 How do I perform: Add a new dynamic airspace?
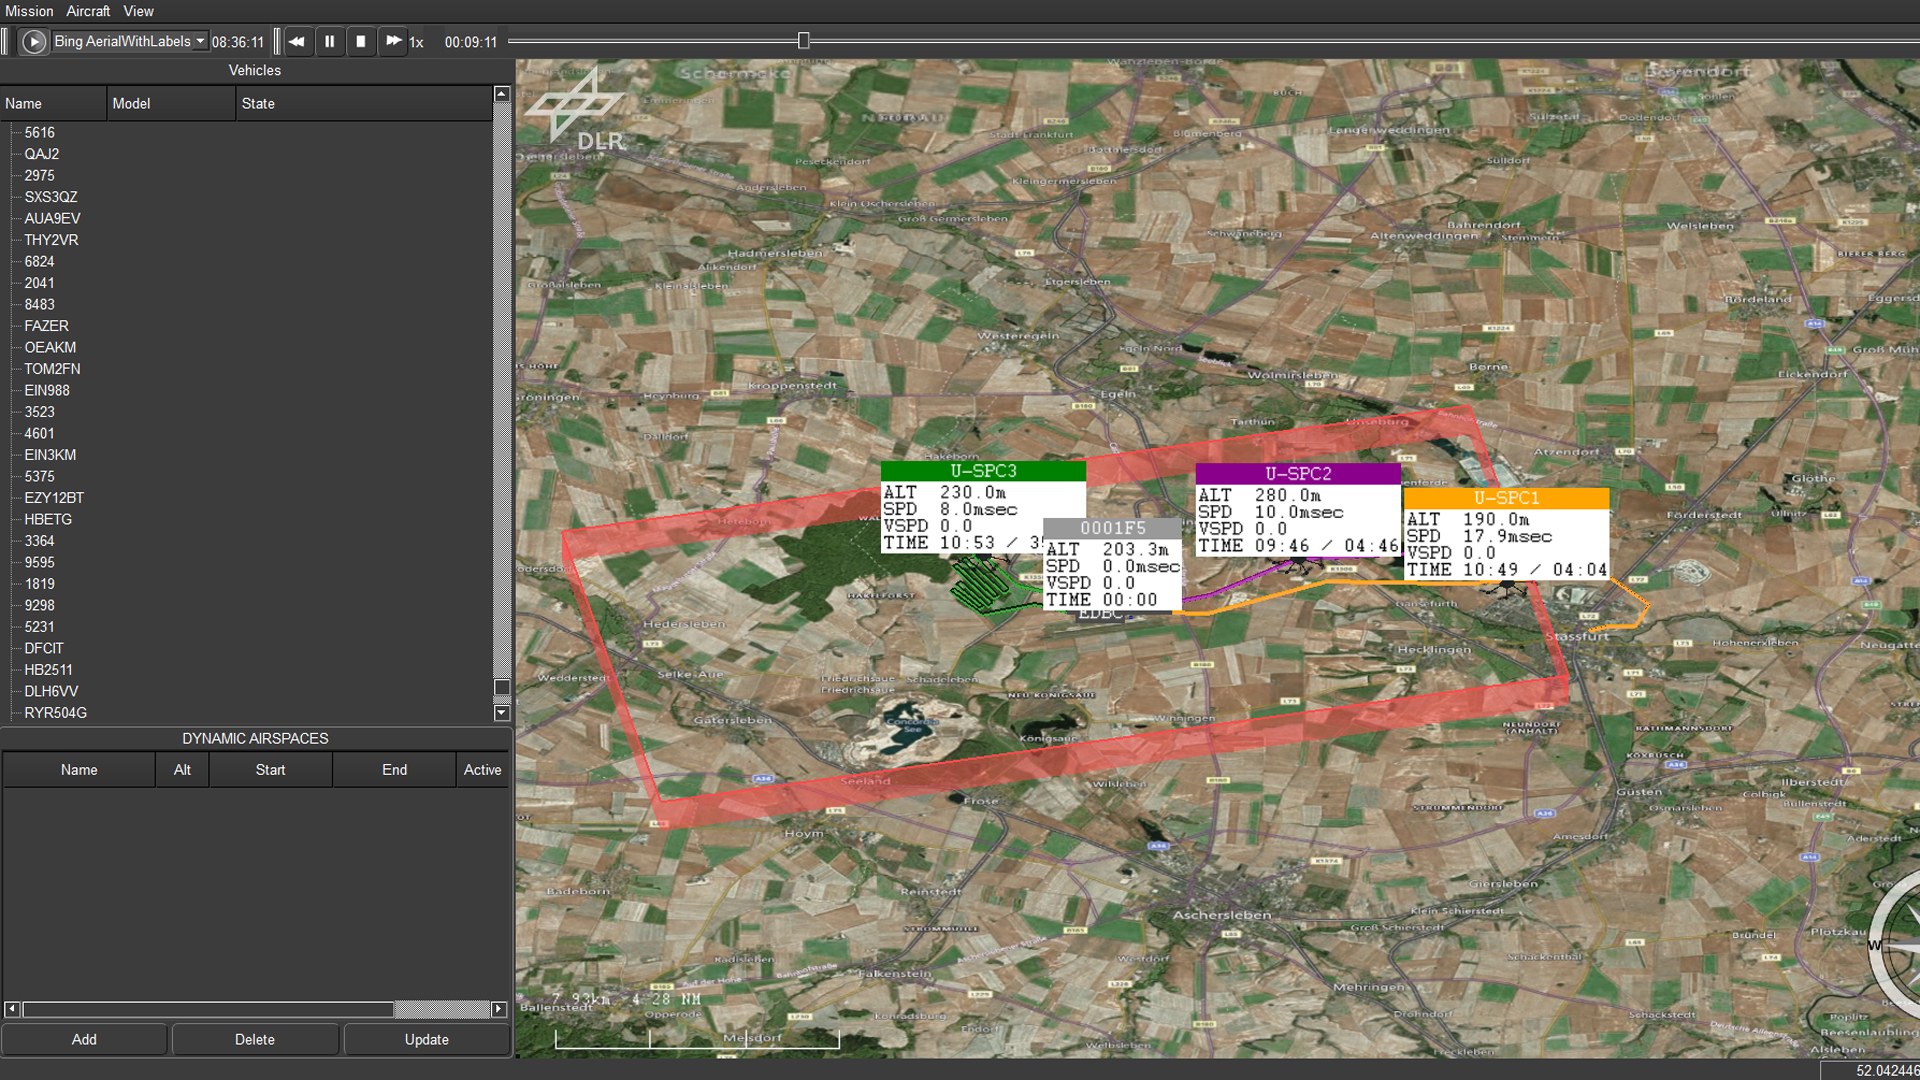[84, 1039]
